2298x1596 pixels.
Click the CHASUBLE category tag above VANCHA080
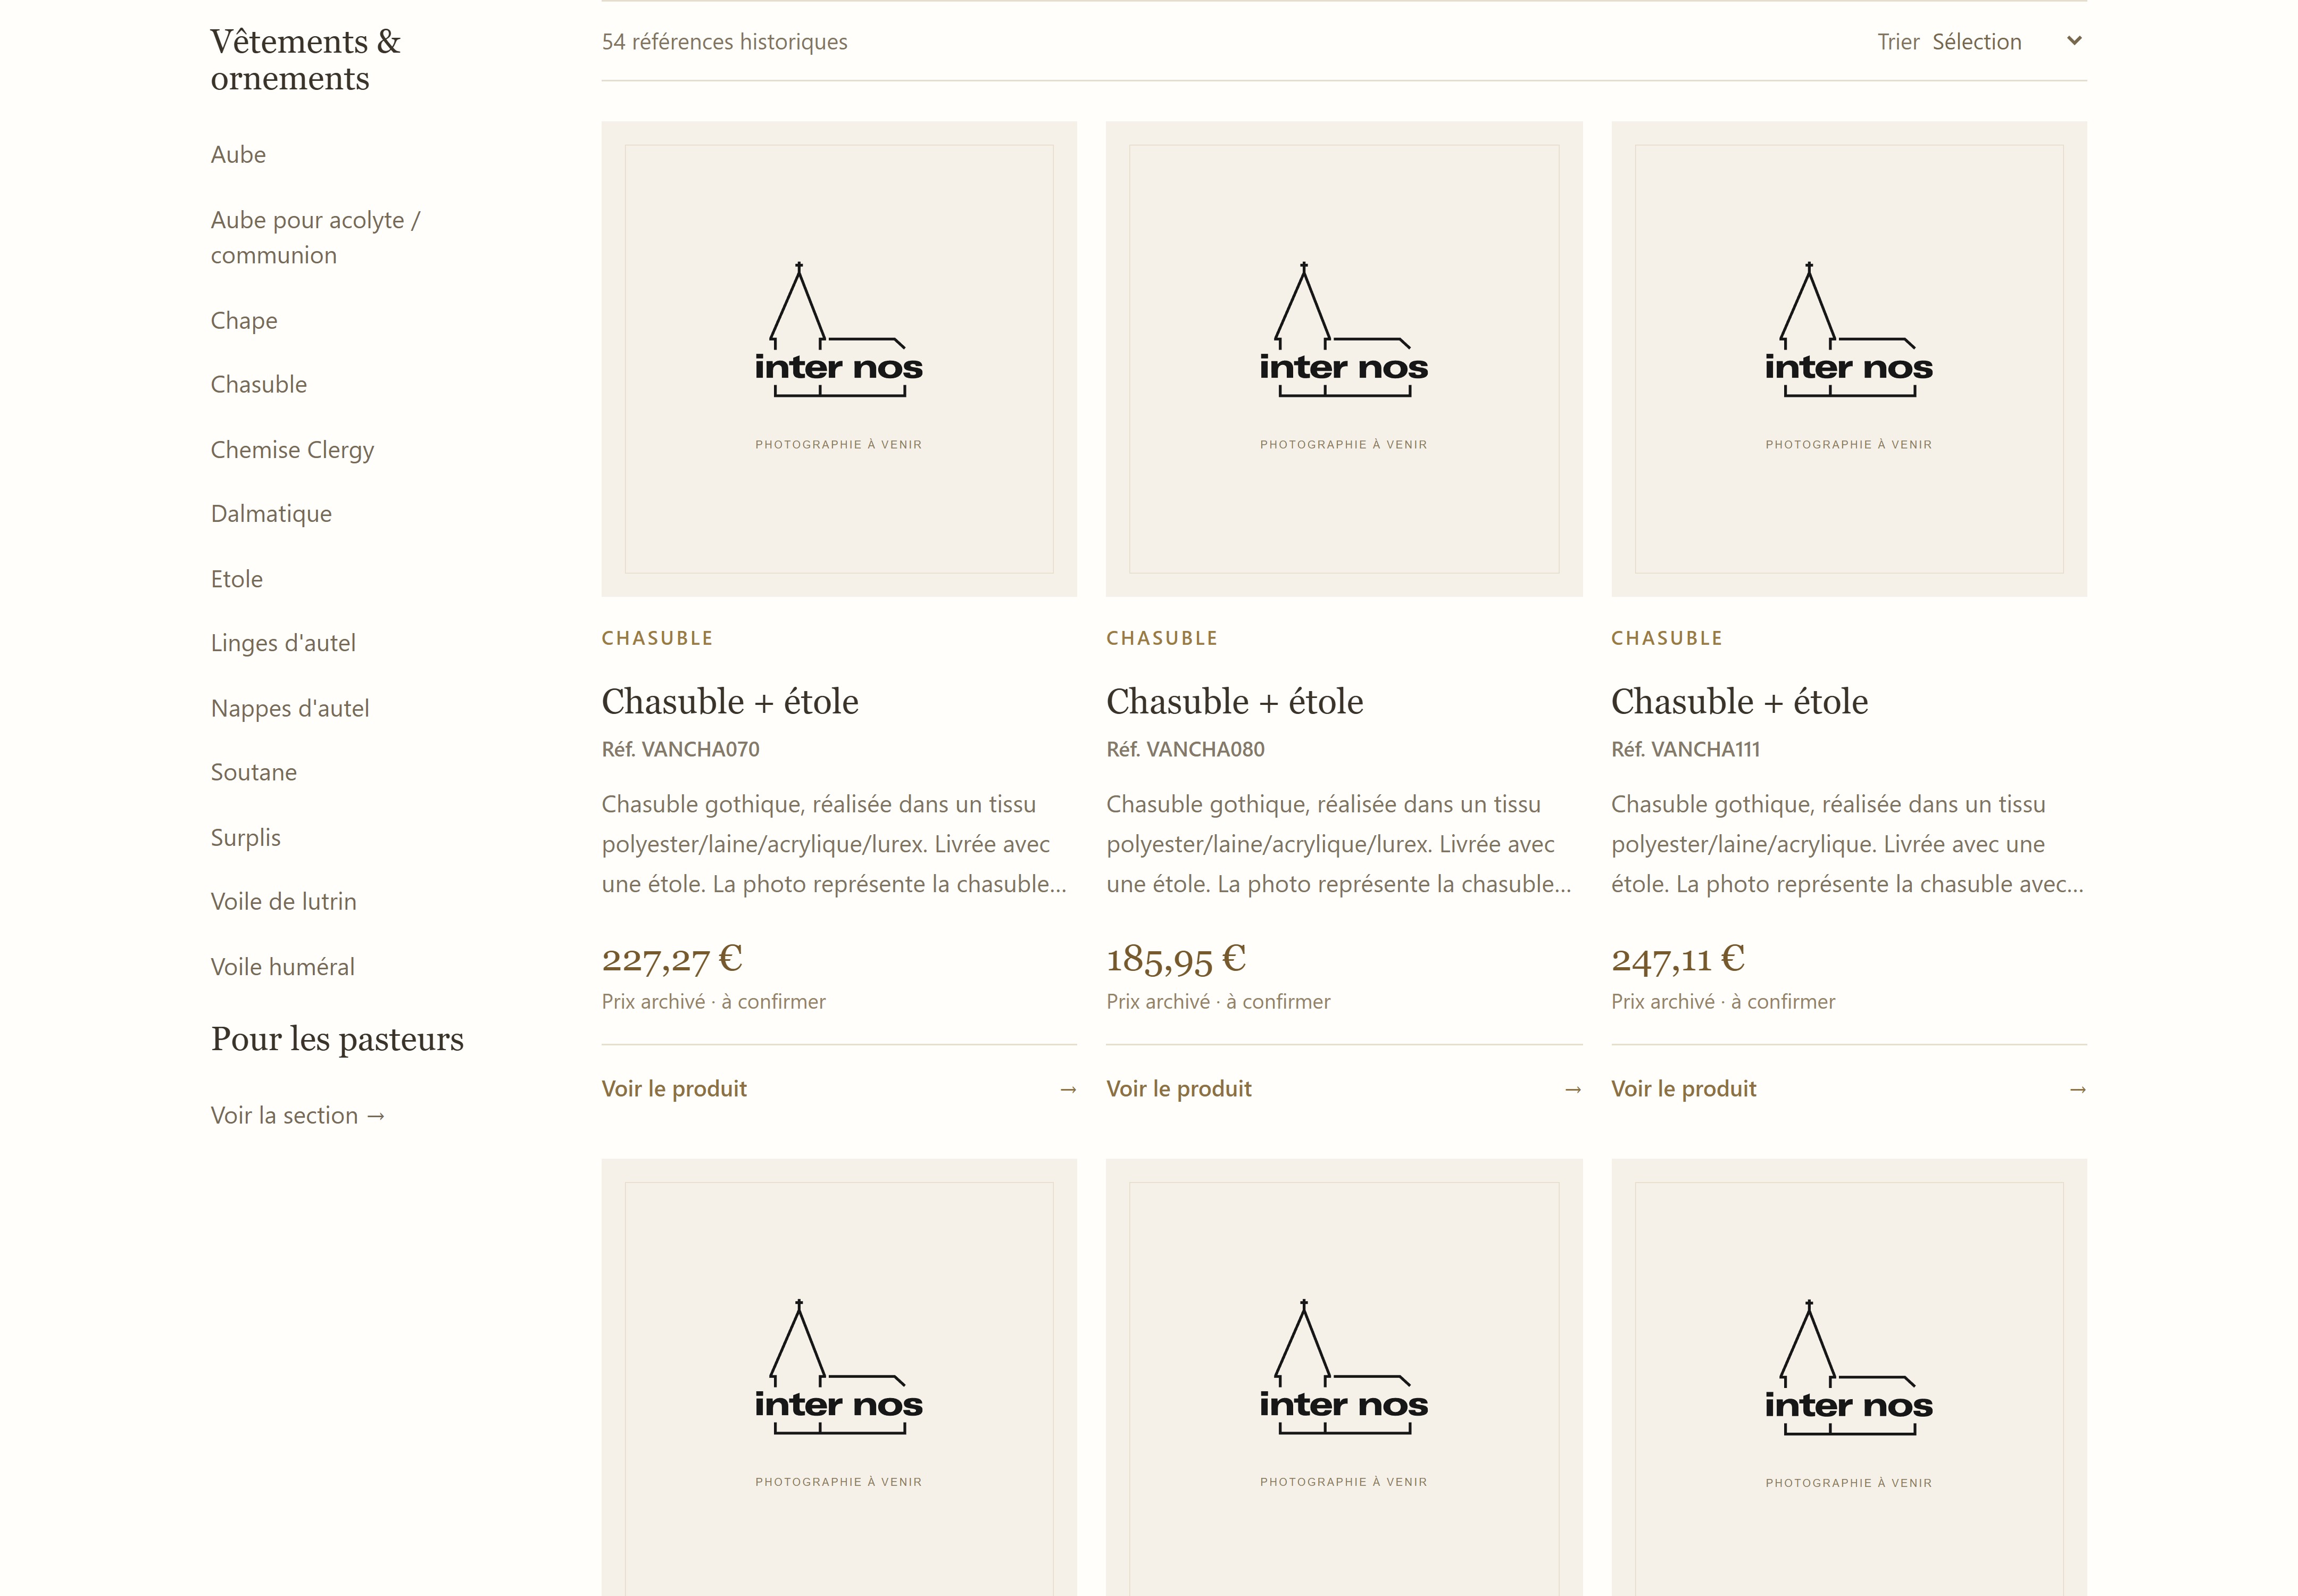pos(1162,638)
